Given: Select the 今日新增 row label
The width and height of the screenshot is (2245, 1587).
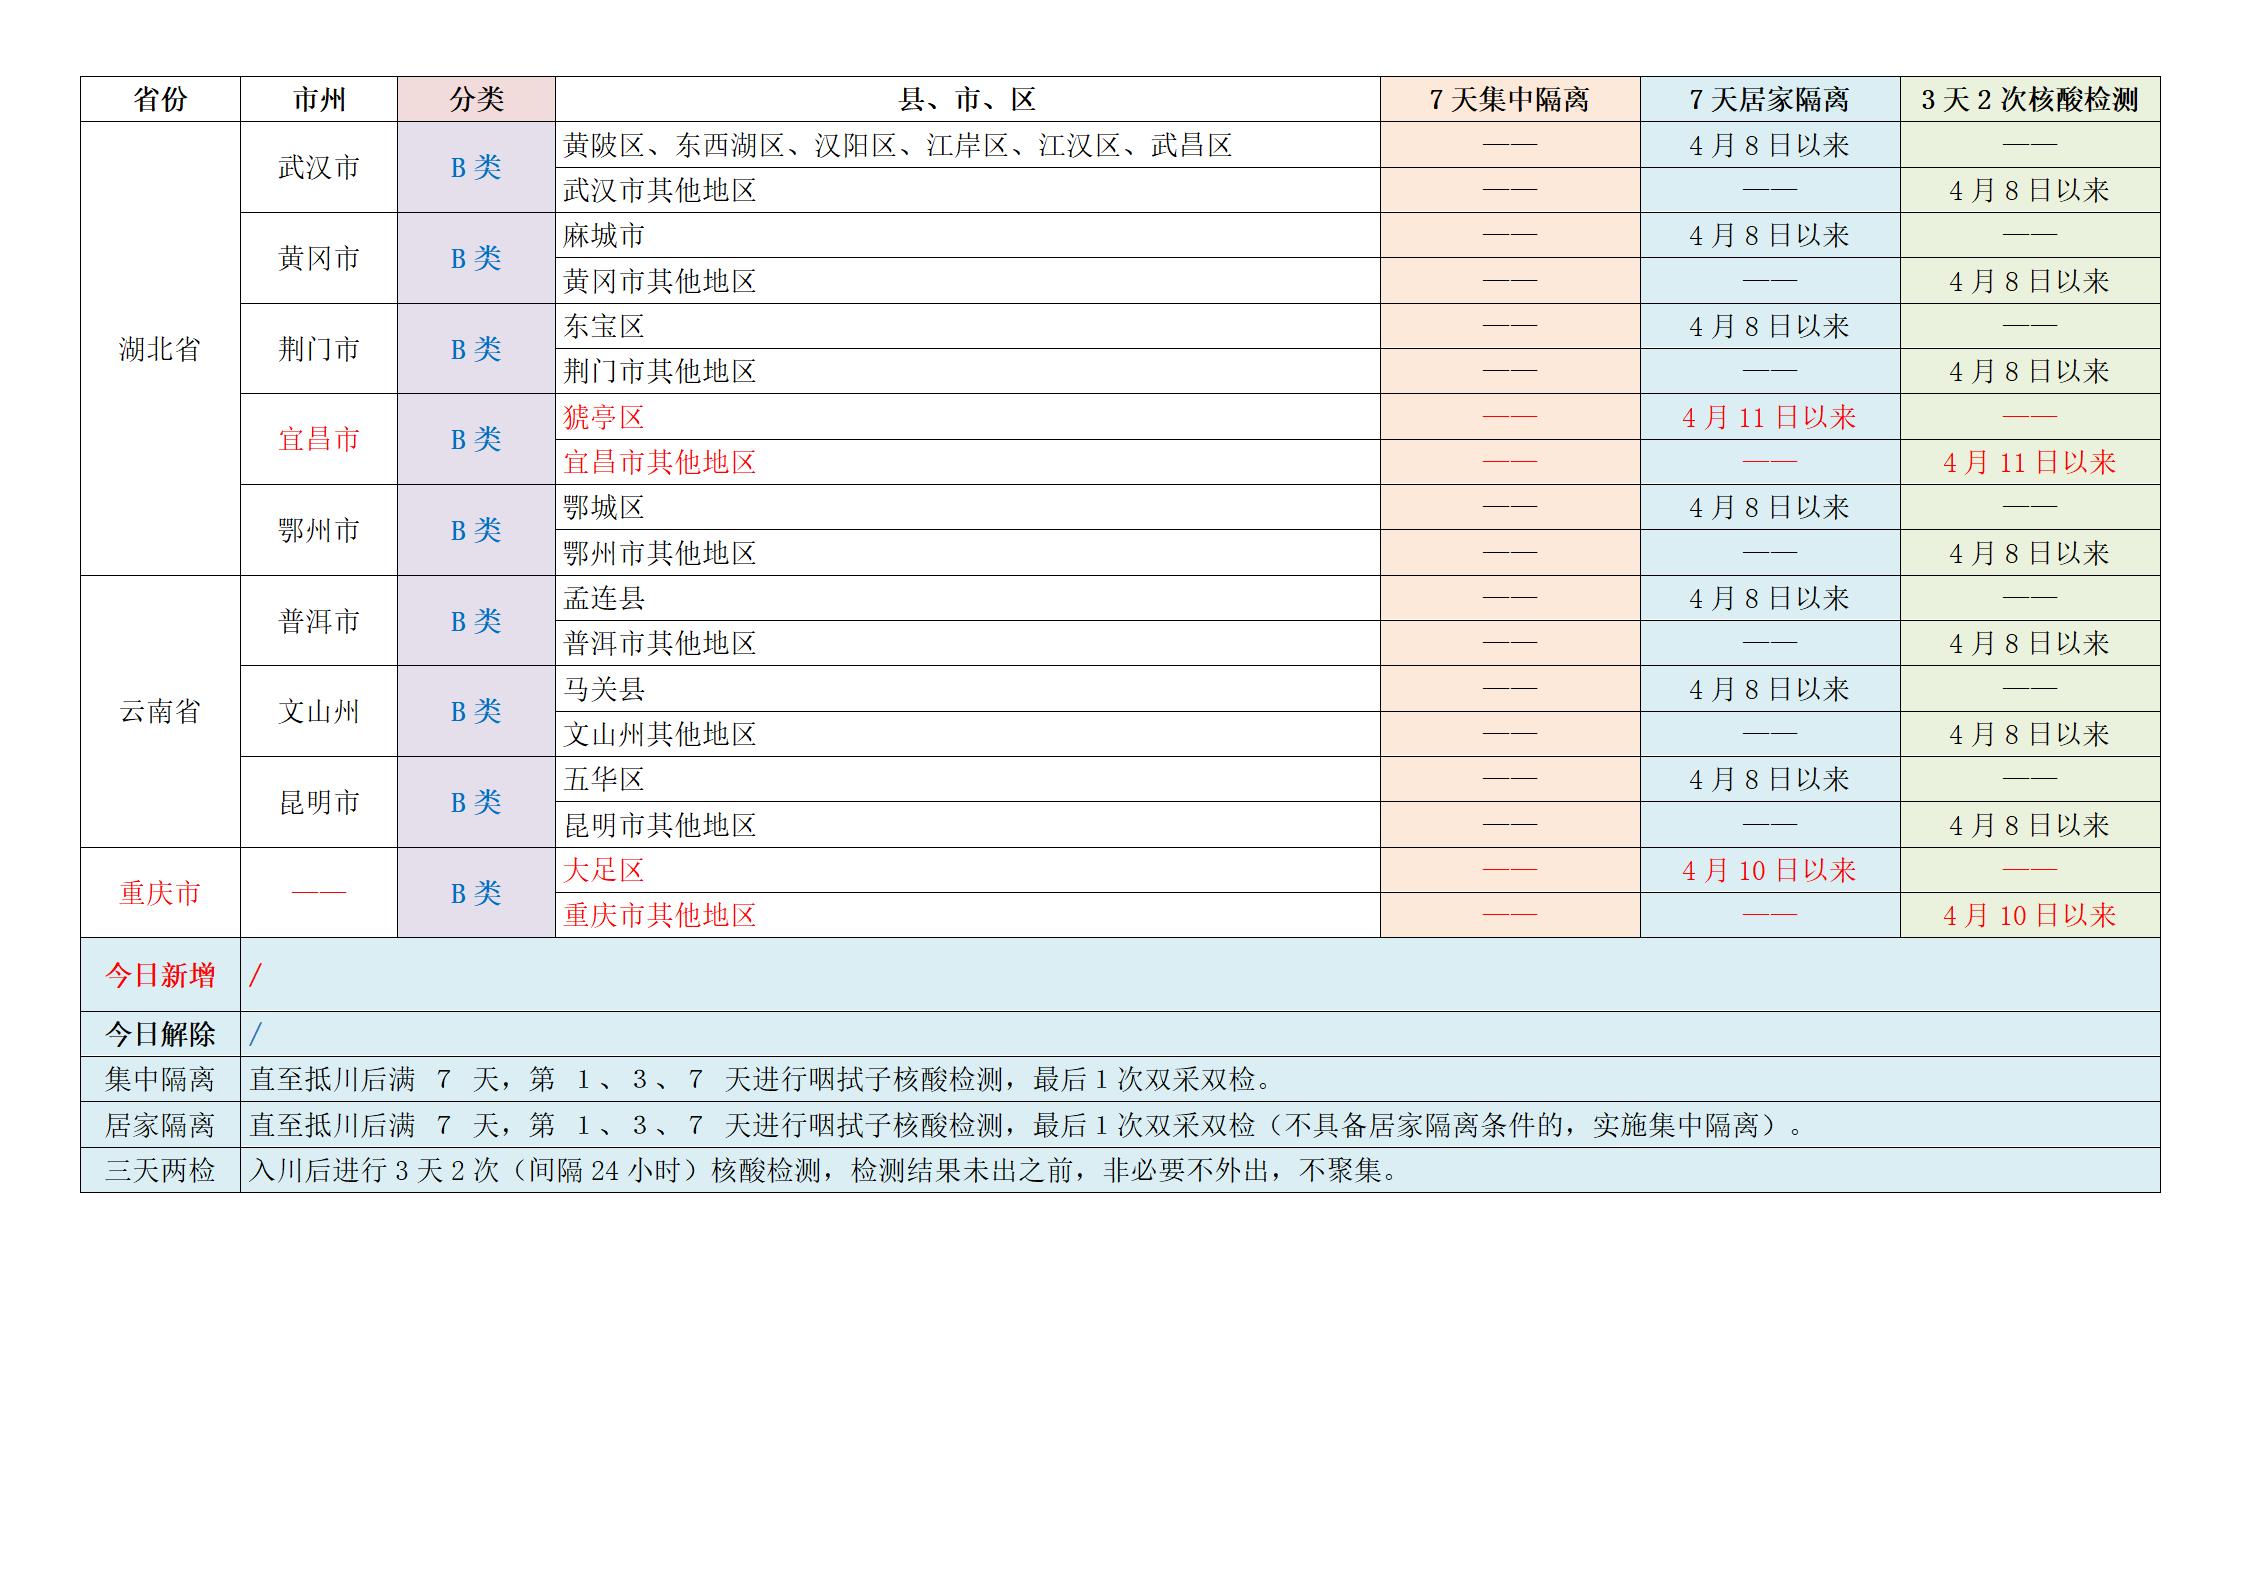Looking at the screenshot, I should click(160, 975).
